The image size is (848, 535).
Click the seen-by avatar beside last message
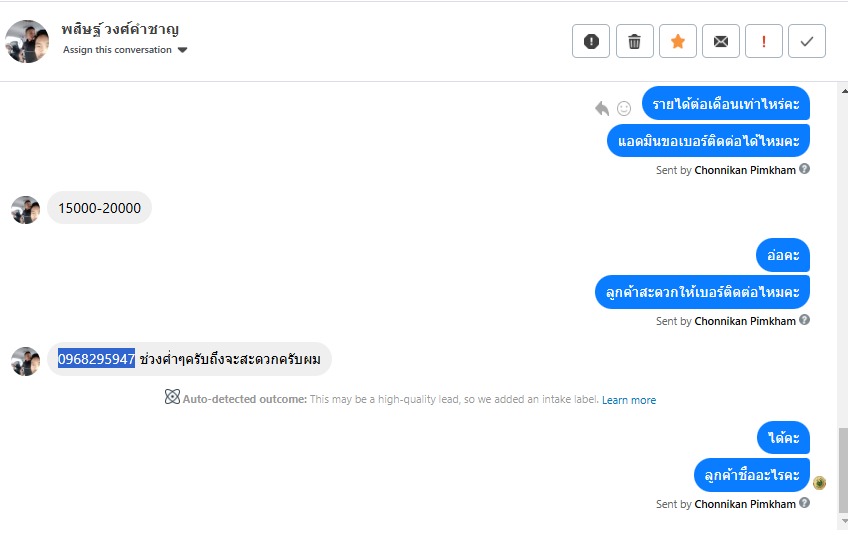point(820,483)
